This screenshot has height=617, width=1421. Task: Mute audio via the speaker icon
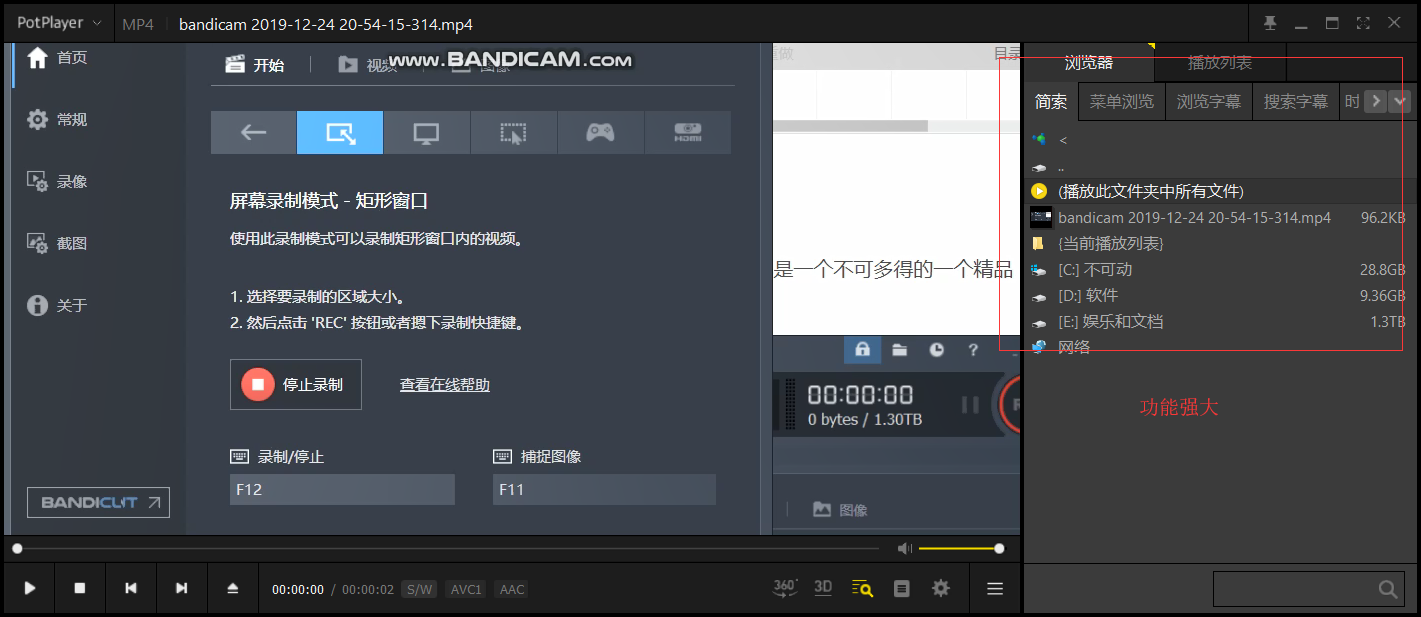pyautogui.click(x=905, y=548)
